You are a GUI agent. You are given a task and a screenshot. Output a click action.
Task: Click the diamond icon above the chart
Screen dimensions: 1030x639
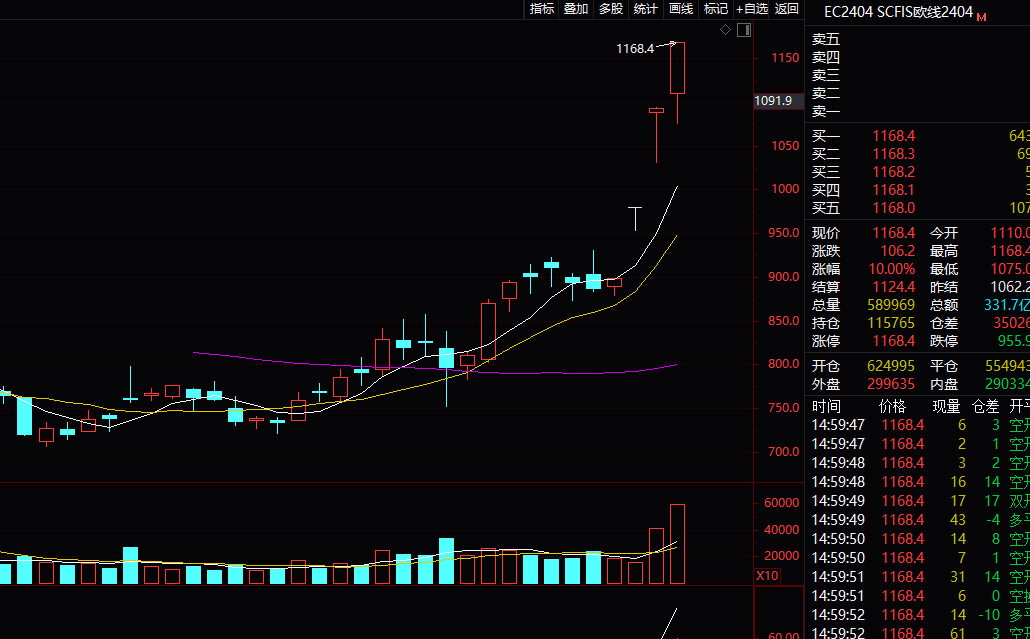[726, 31]
